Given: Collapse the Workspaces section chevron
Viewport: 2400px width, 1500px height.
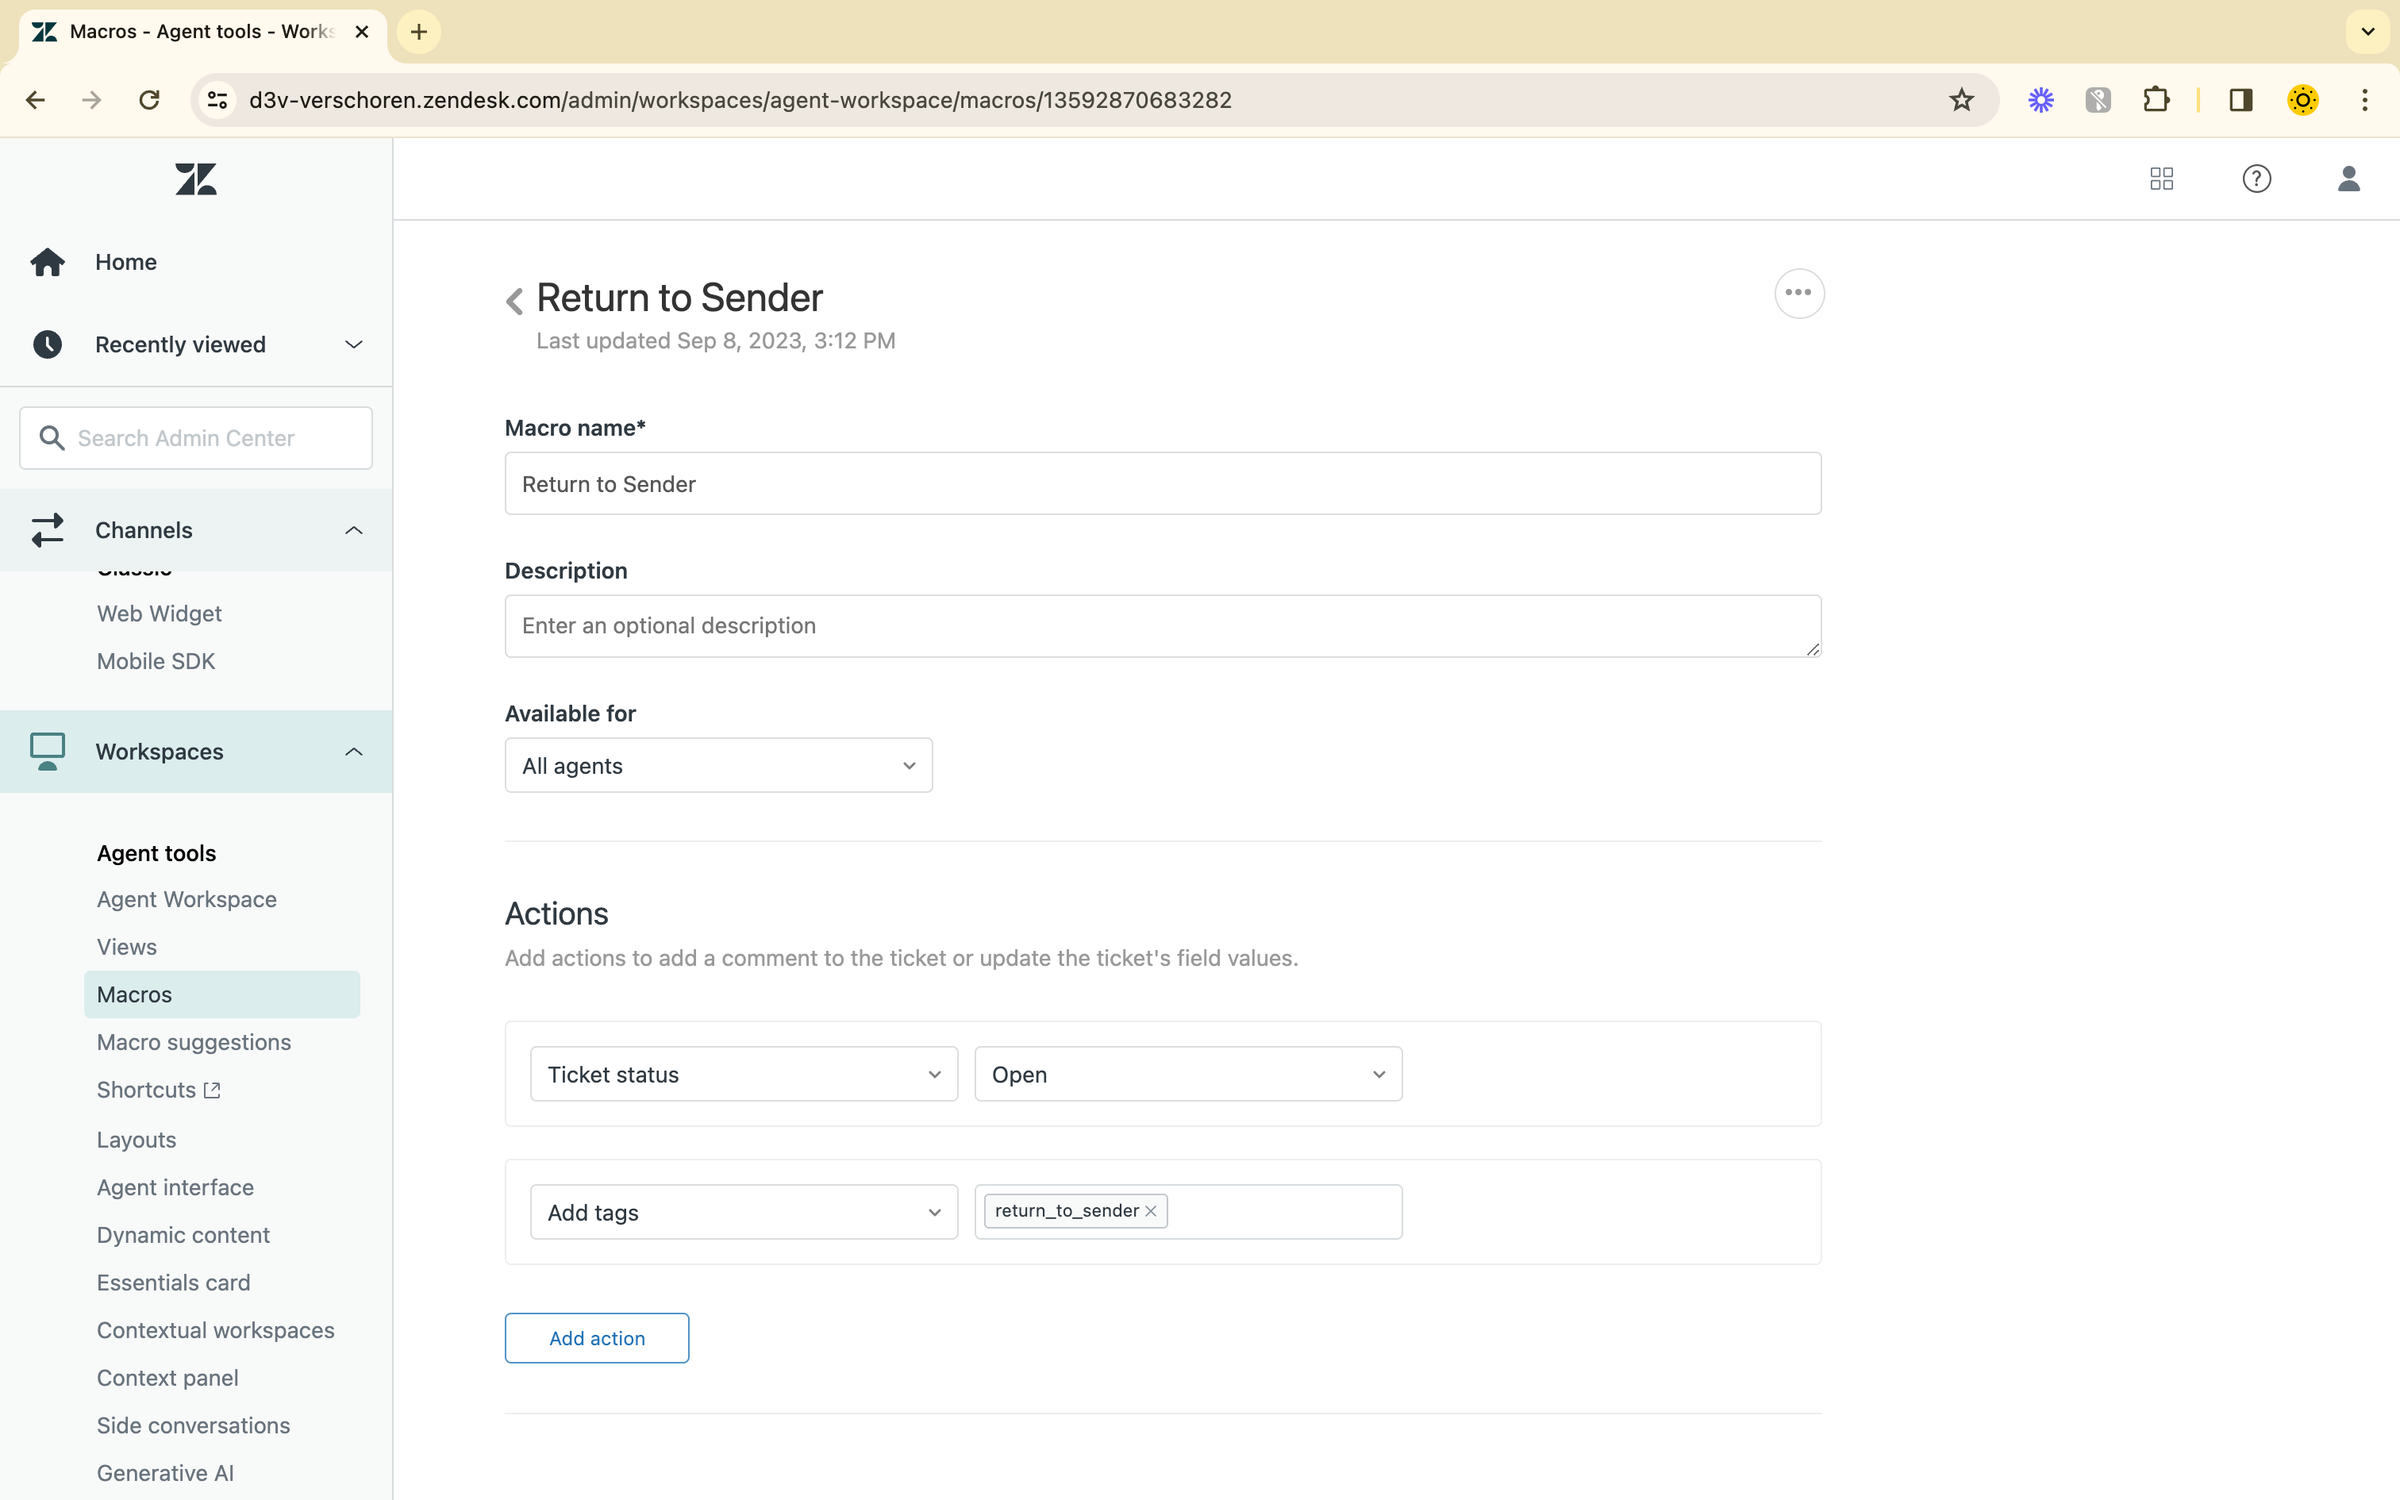Looking at the screenshot, I should pos(353,751).
